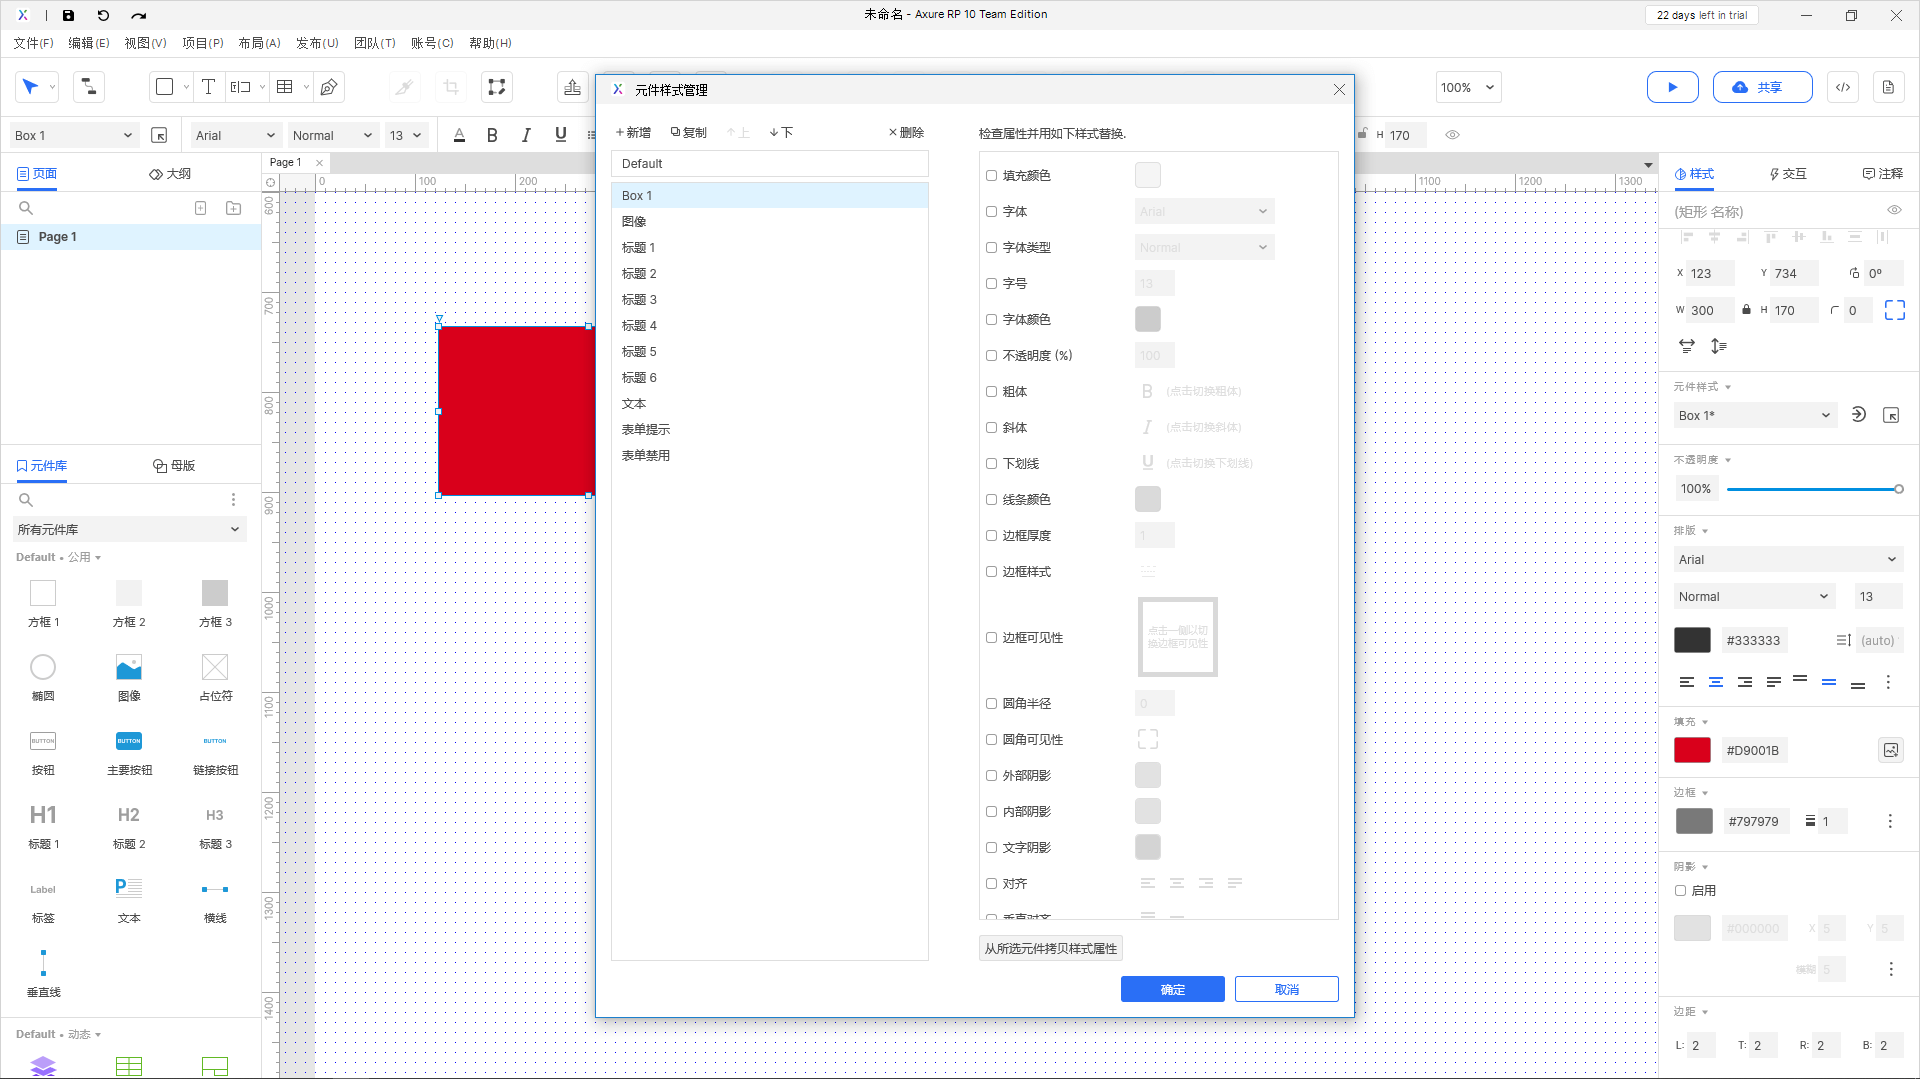This screenshot has height=1079, width=1920.
Task: Open the 发布(U) menu
Action: click(x=317, y=43)
